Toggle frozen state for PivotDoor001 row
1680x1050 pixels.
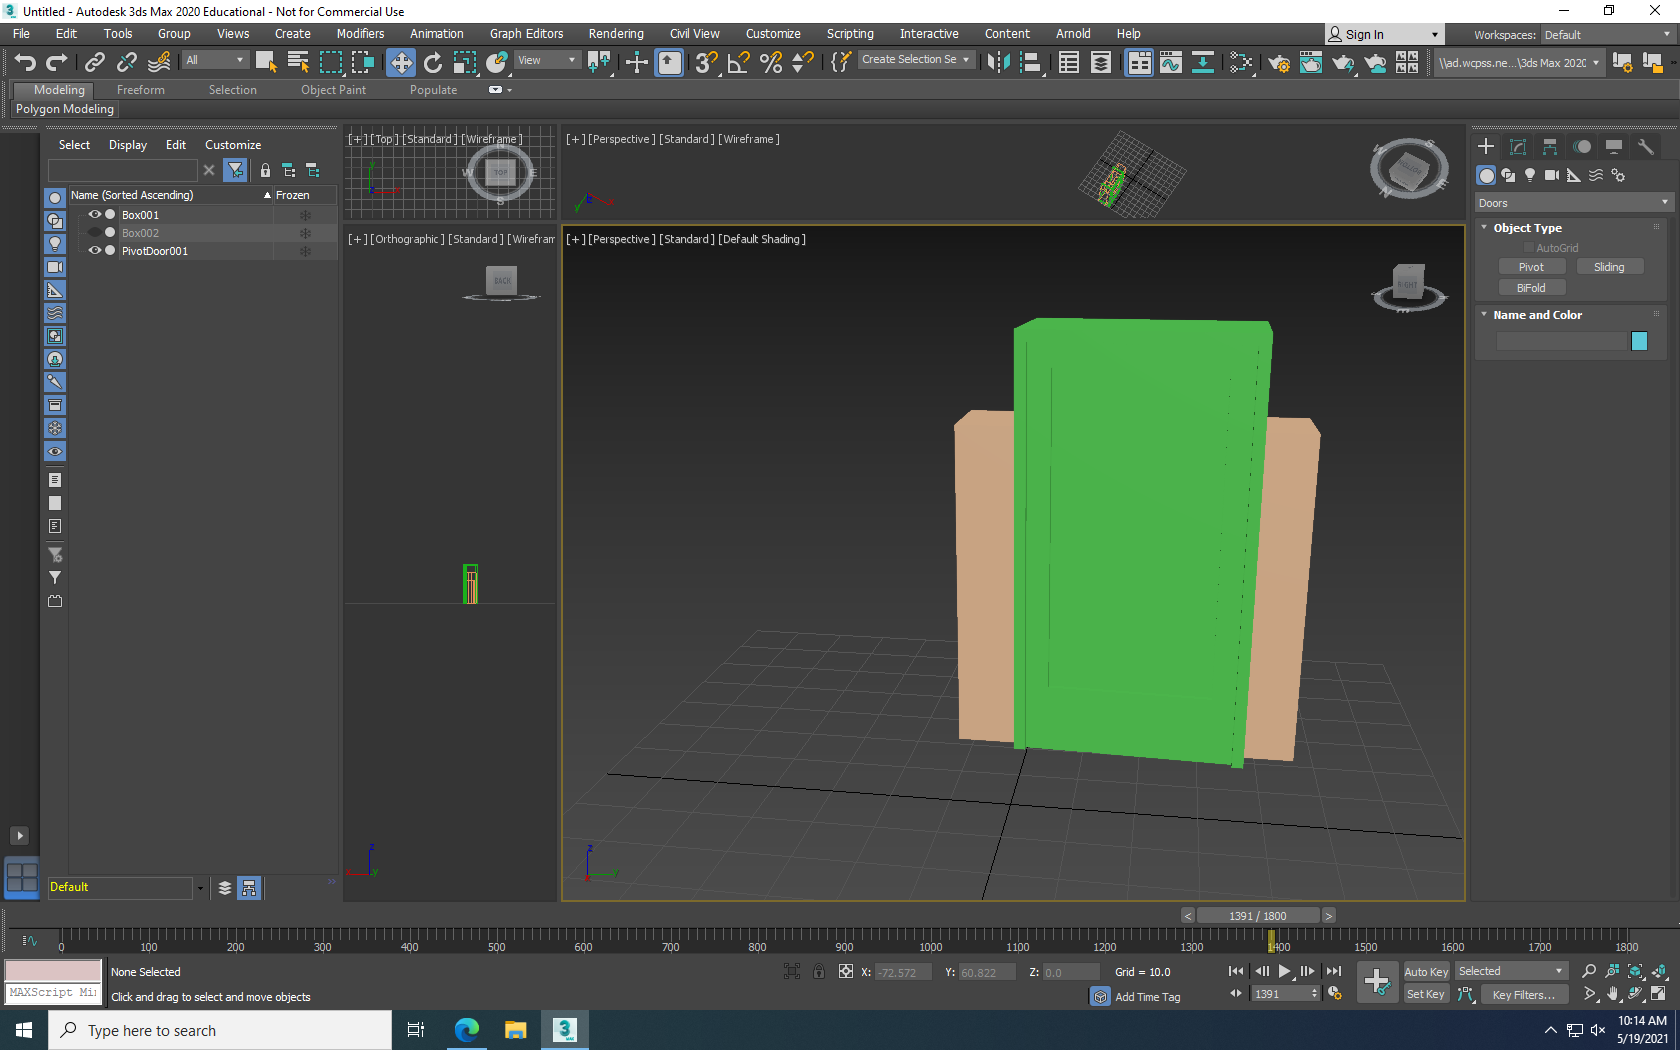(306, 251)
